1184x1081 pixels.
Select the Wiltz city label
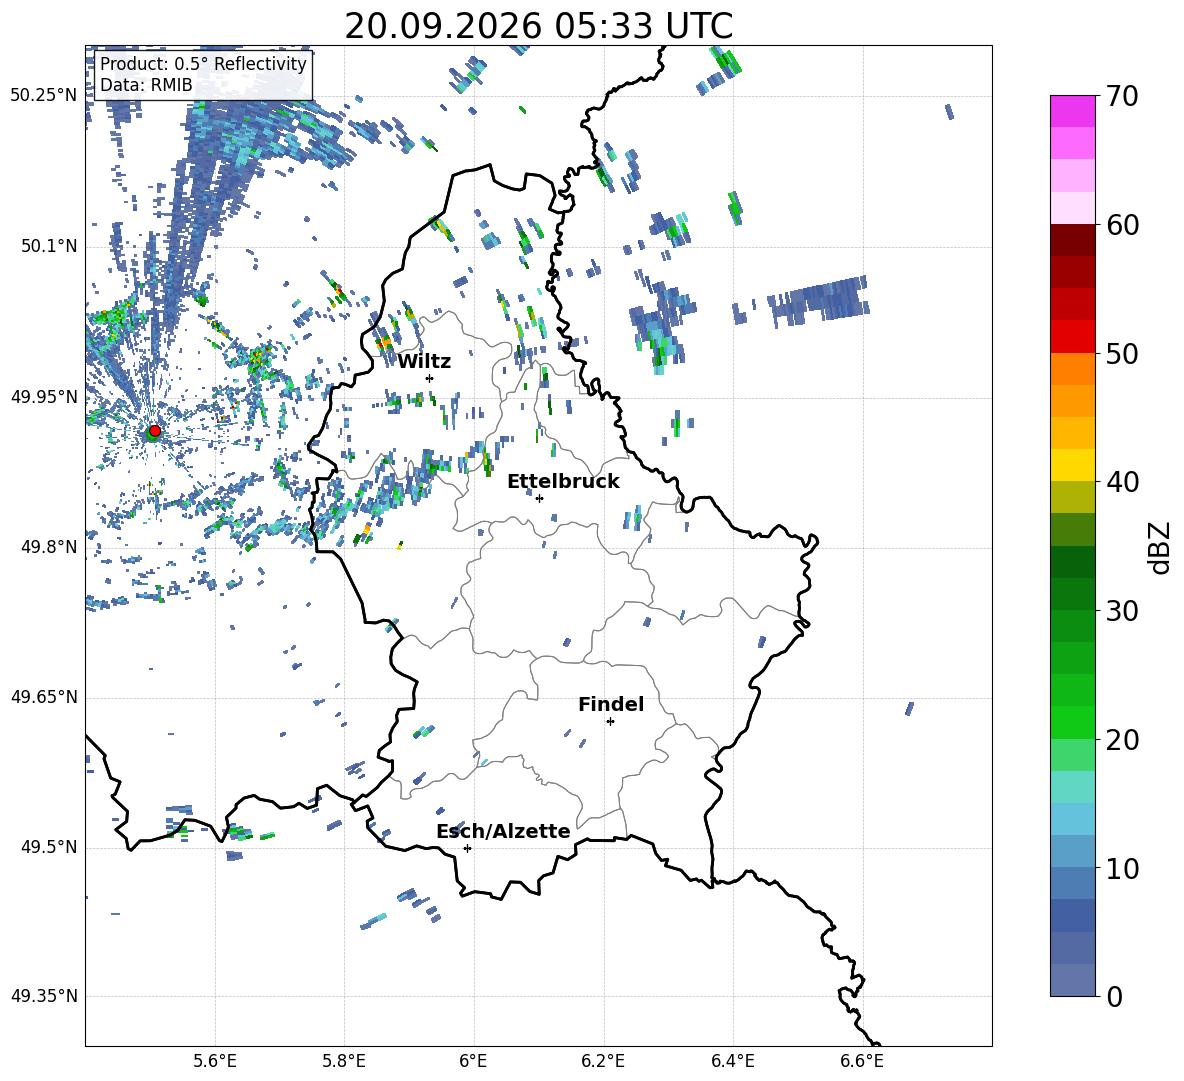[x=424, y=362]
